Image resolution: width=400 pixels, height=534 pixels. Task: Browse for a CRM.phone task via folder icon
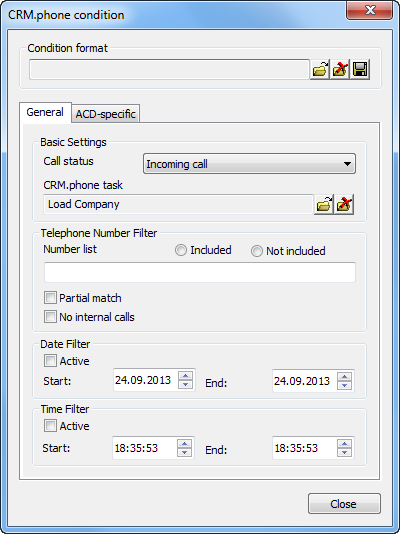[324, 204]
